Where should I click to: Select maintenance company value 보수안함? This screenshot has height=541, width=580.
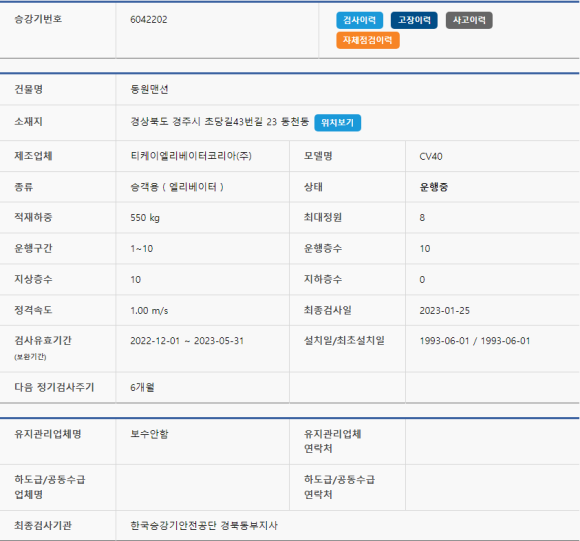click(149, 434)
